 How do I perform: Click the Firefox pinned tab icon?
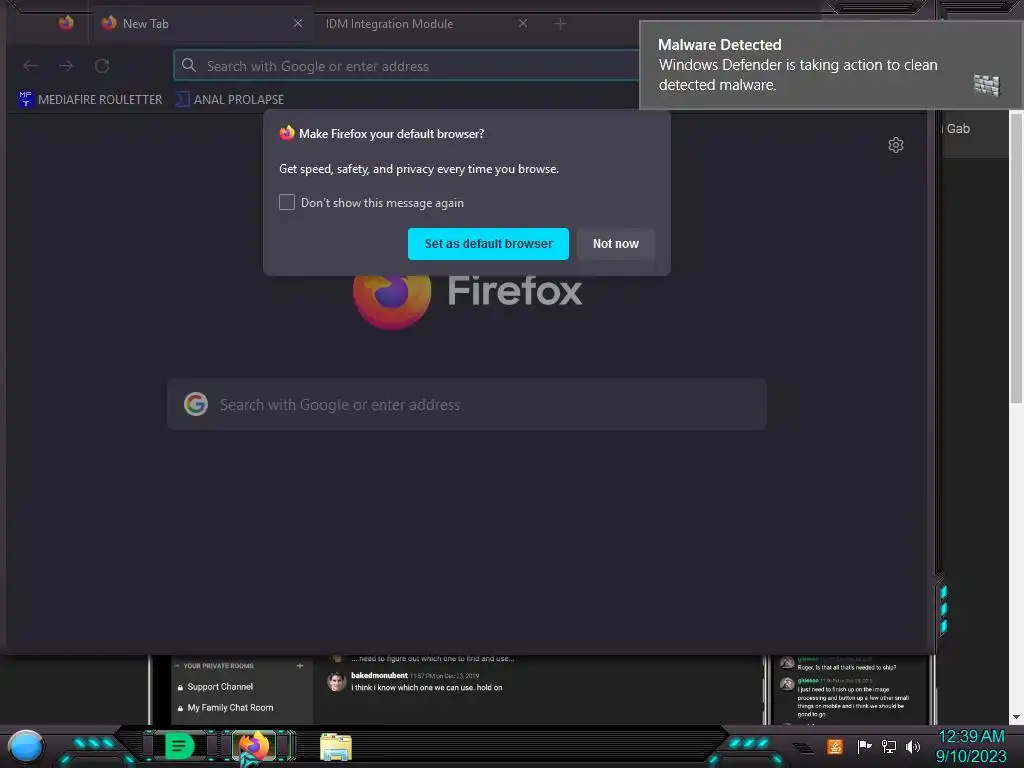point(66,24)
